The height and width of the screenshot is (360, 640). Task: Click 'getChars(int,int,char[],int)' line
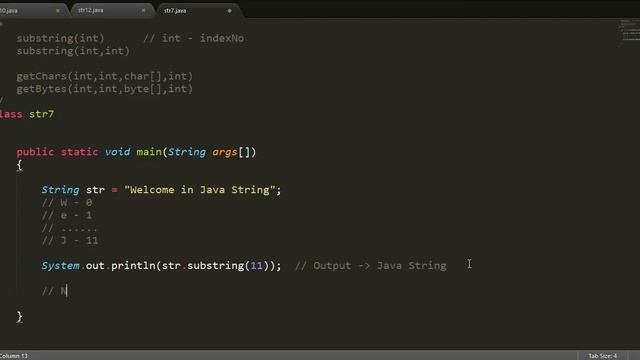104,76
